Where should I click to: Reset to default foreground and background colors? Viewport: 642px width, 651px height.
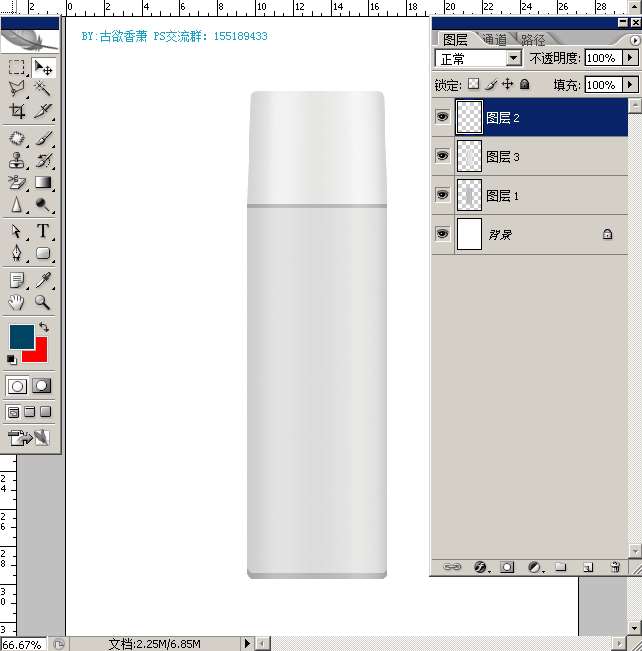click(12, 360)
